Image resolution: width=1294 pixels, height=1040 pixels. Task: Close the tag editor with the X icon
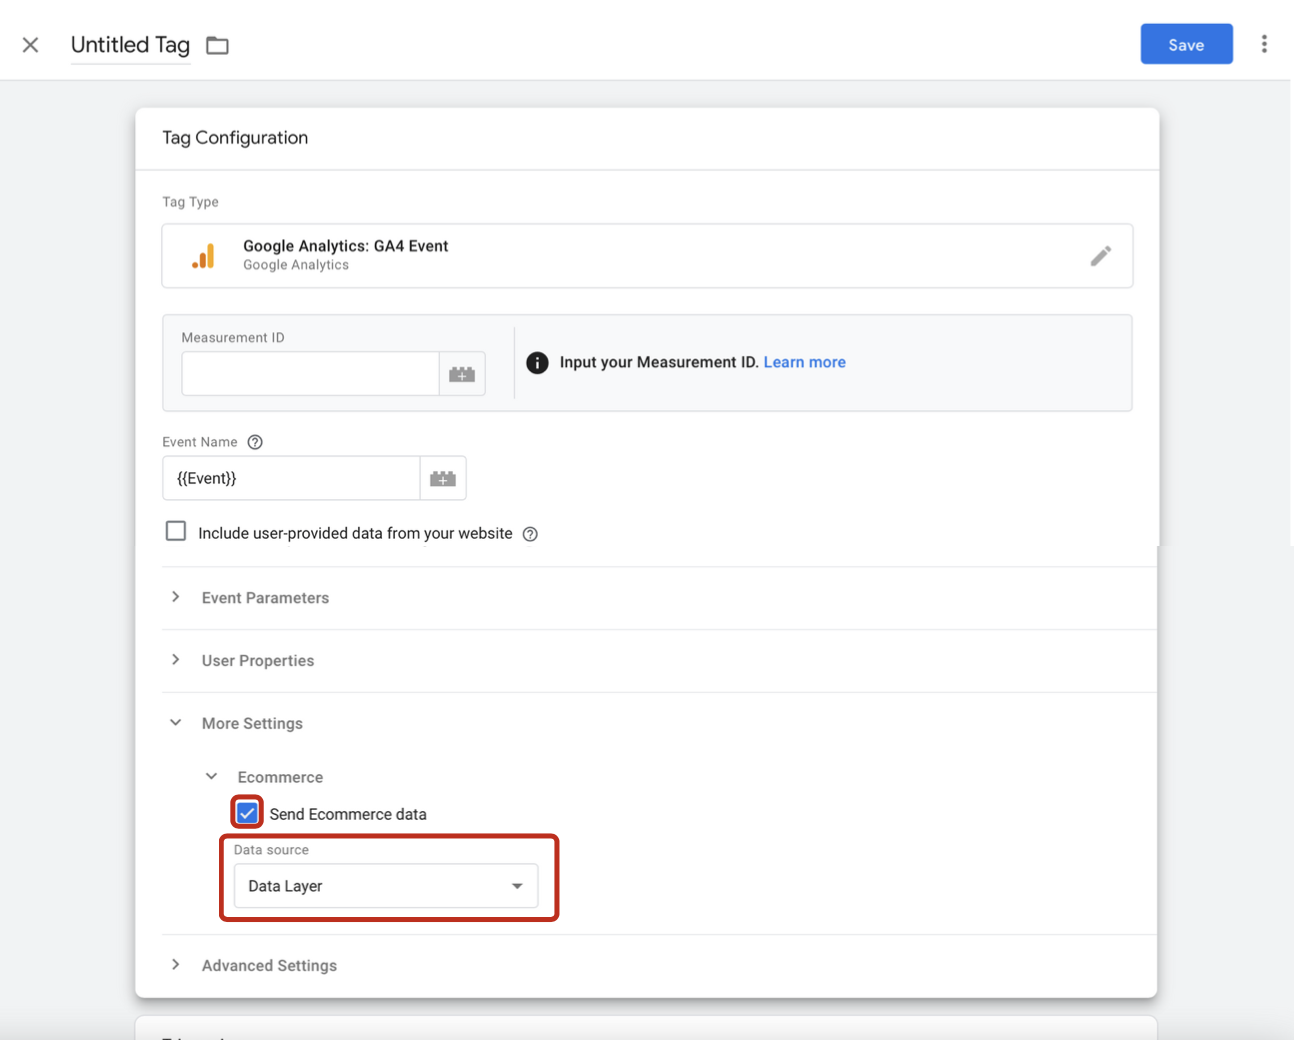31,45
